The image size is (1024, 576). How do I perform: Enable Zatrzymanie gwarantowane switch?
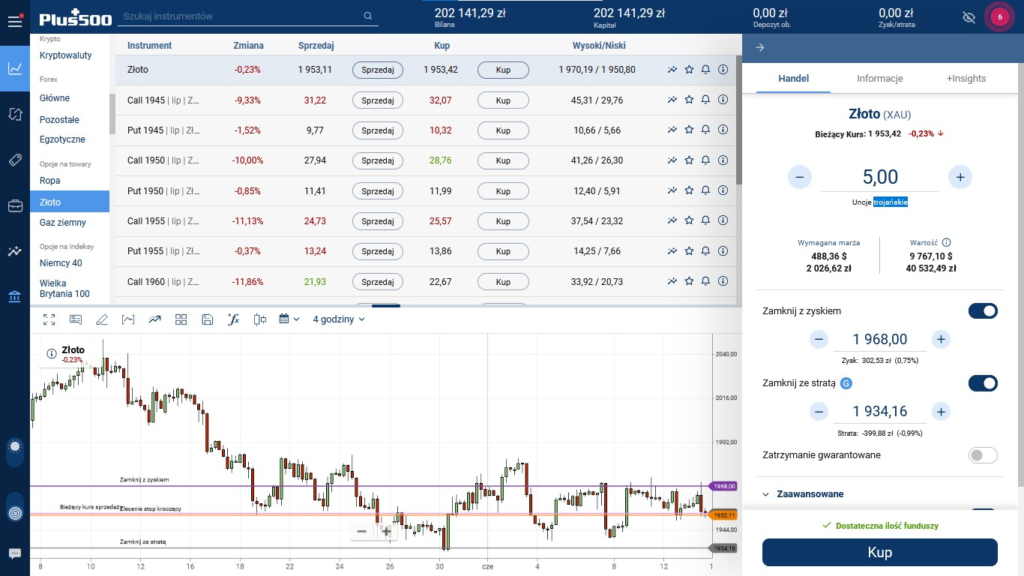[x=982, y=455]
